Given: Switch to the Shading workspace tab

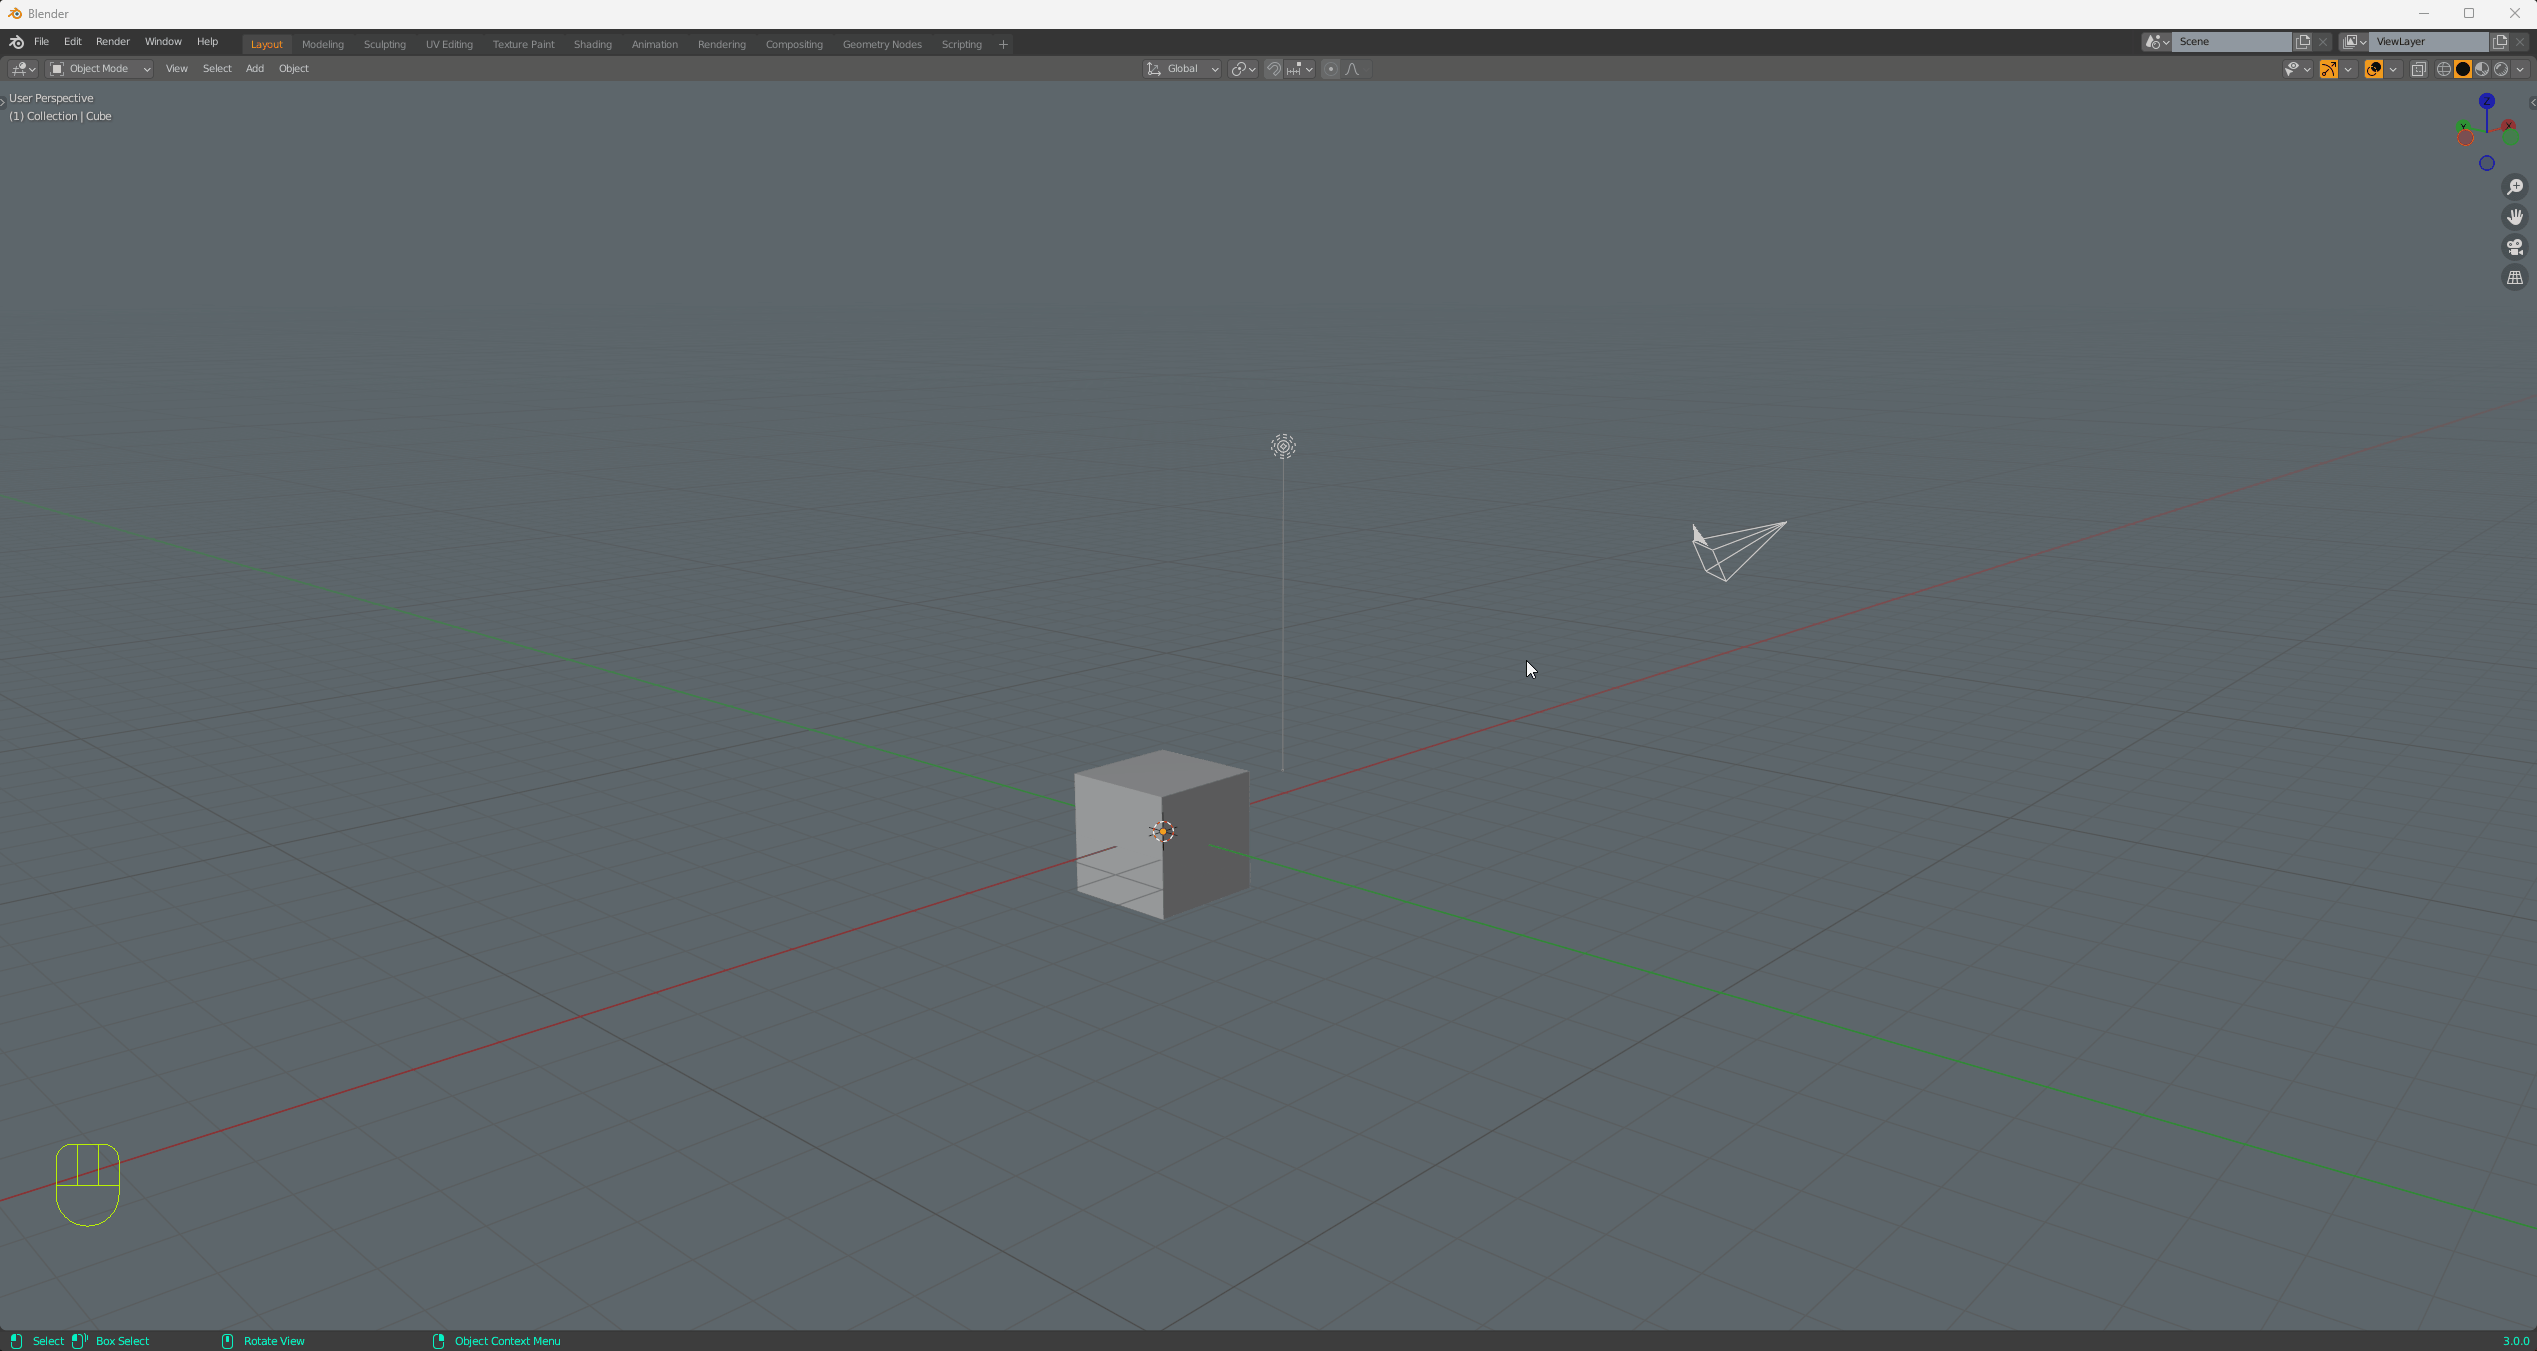Looking at the screenshot, I should click(592, 44).
